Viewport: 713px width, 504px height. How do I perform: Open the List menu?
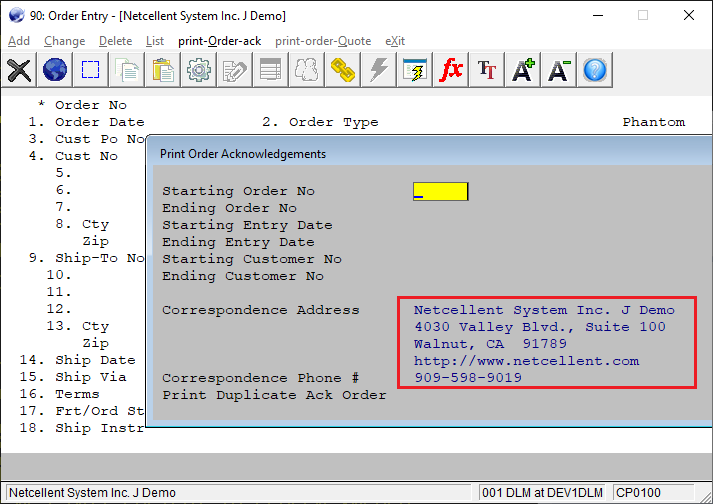[x=155, y=41]
